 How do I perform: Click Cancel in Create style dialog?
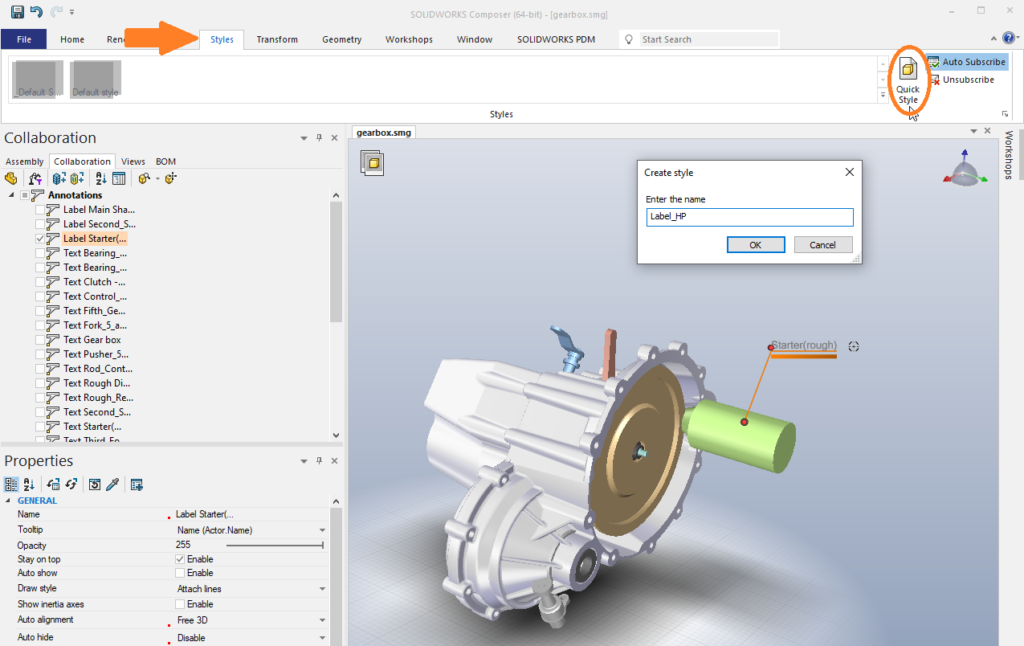pos(822,245)
